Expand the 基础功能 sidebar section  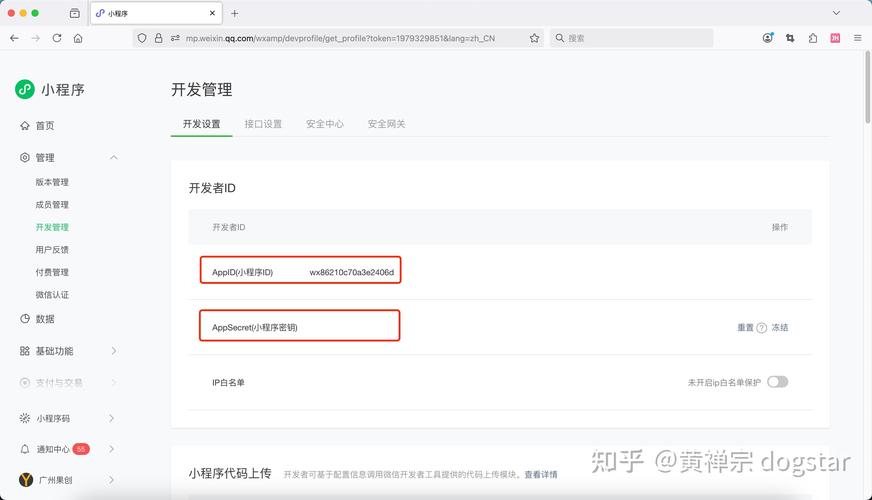pyautogui.click(x=113, y=351)
